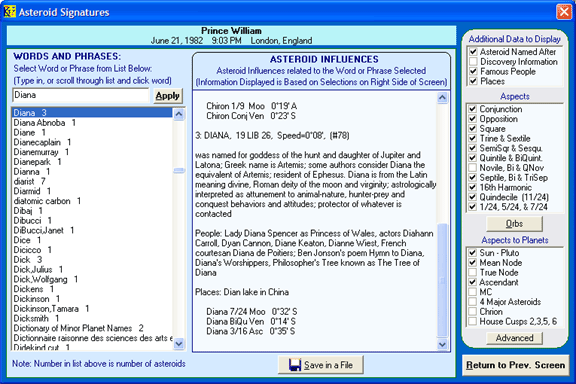Image resolution: width=576 pixels, height=384 pixels.
Task: Enable House Cusps 2,3,5, 6 checkbox
Action: 473,322
